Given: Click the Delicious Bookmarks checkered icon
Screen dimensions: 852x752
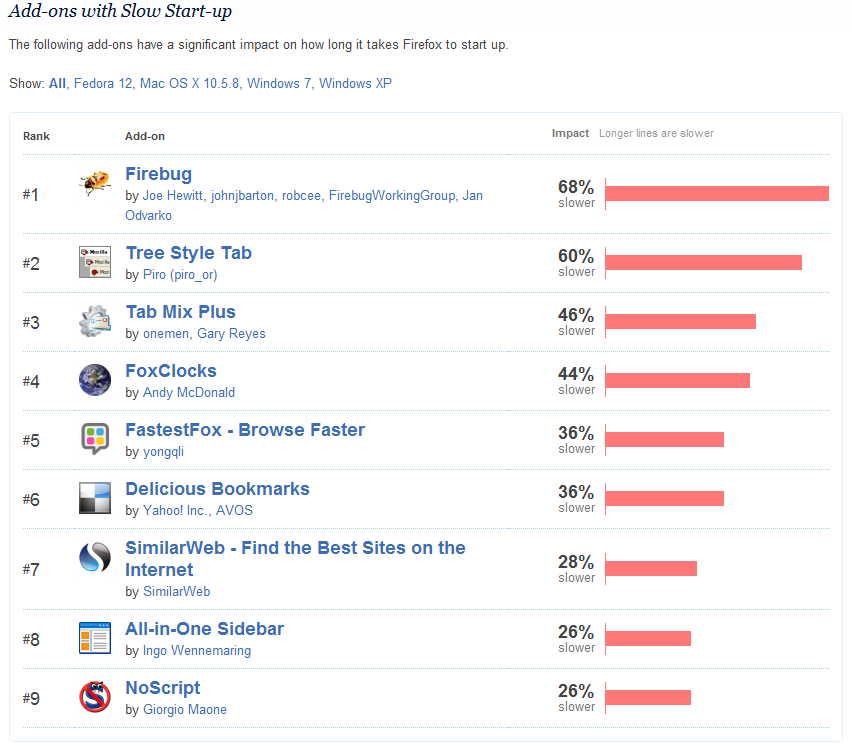Looking at the screenshot, I should tap(94, 498).
